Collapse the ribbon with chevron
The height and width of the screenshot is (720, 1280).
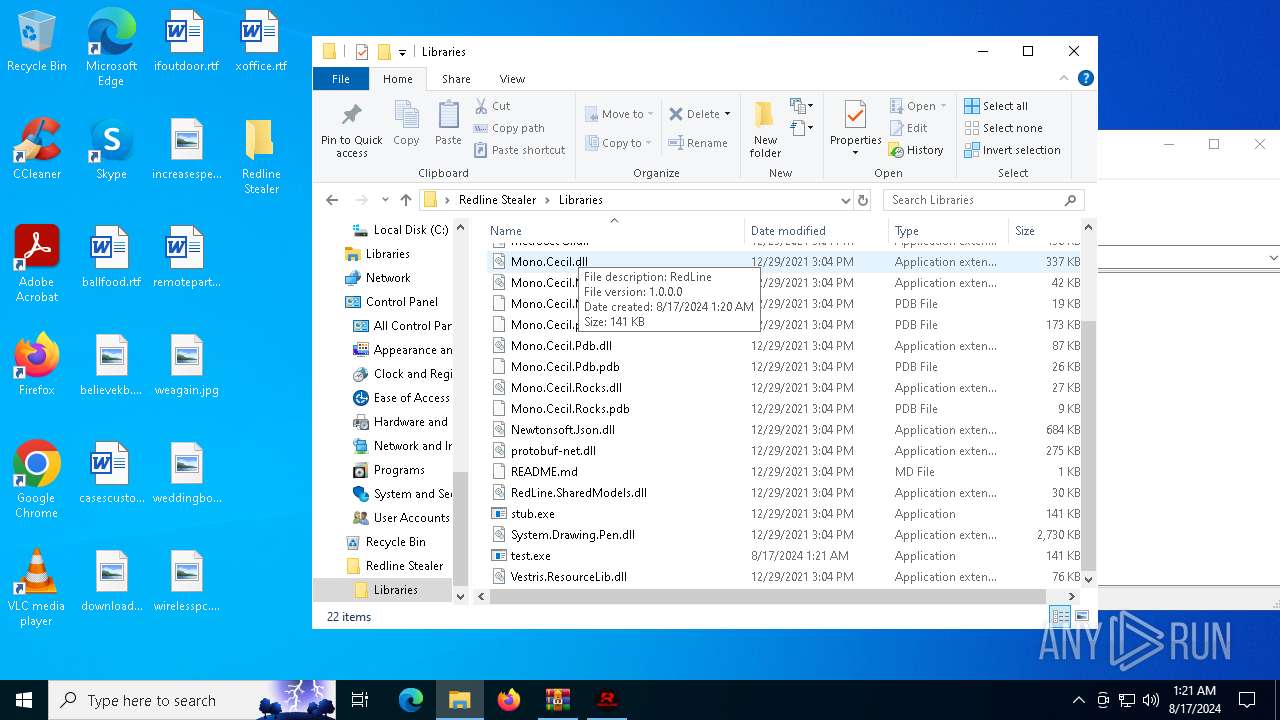tap(1064, 78)
